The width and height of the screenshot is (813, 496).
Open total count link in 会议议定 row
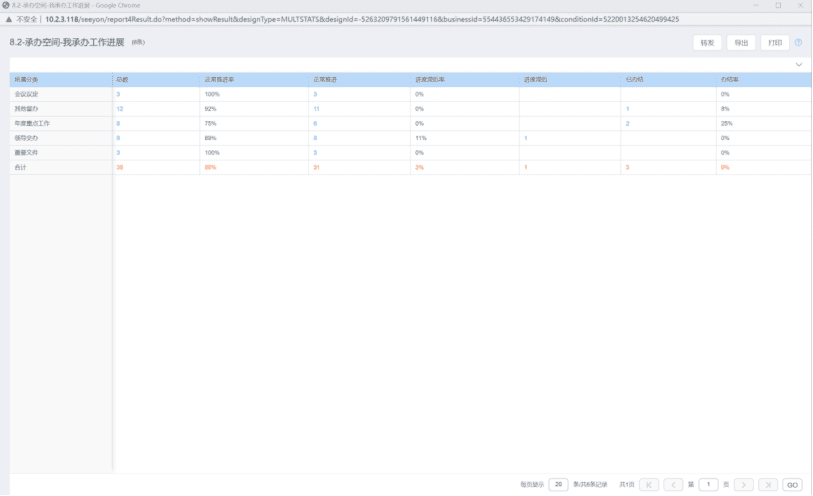click(x=118, y=94)
